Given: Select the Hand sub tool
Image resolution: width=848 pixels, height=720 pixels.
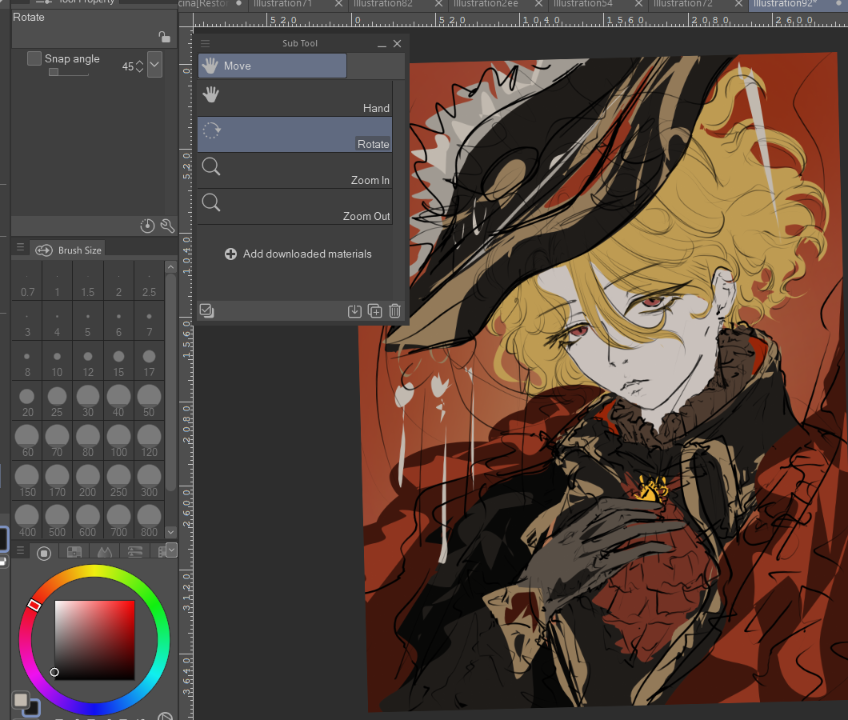Looking at the screenshot, I should (295, 98).
